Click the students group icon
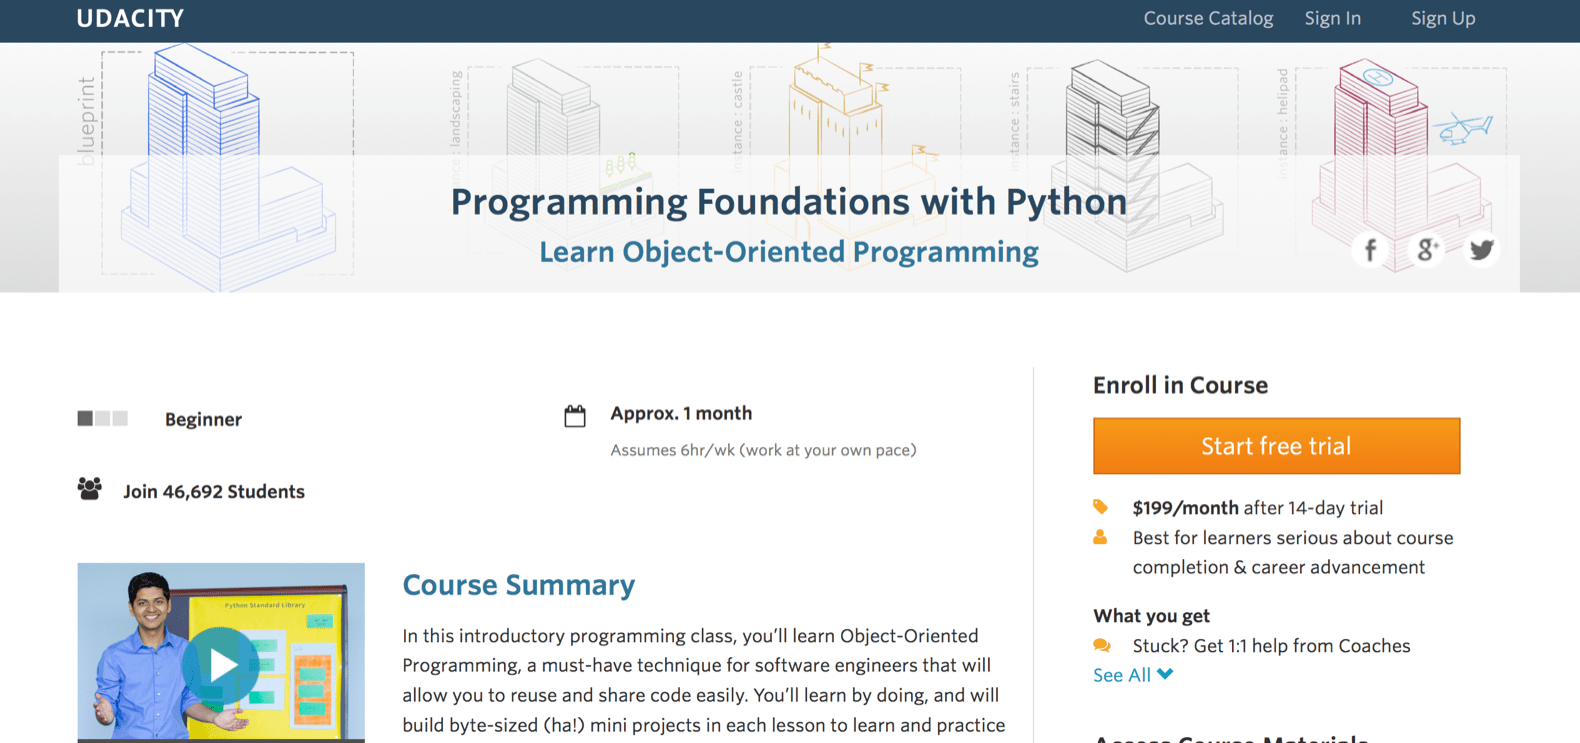The width and height of the screenshot is (1580, 743). click(x=90, y=489)
